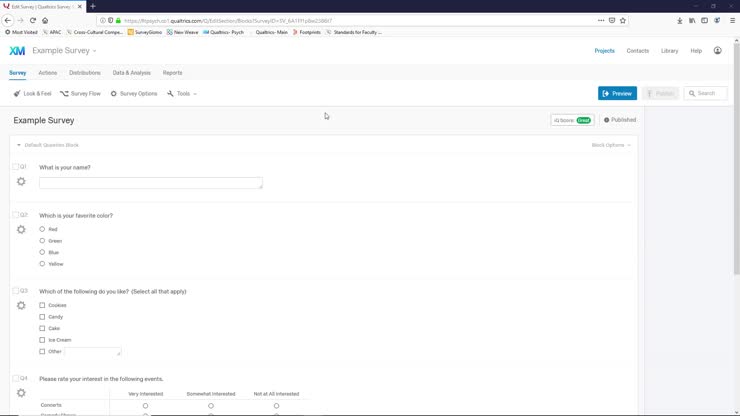
Task: Switch to the Survey tab
Action: 17,73
